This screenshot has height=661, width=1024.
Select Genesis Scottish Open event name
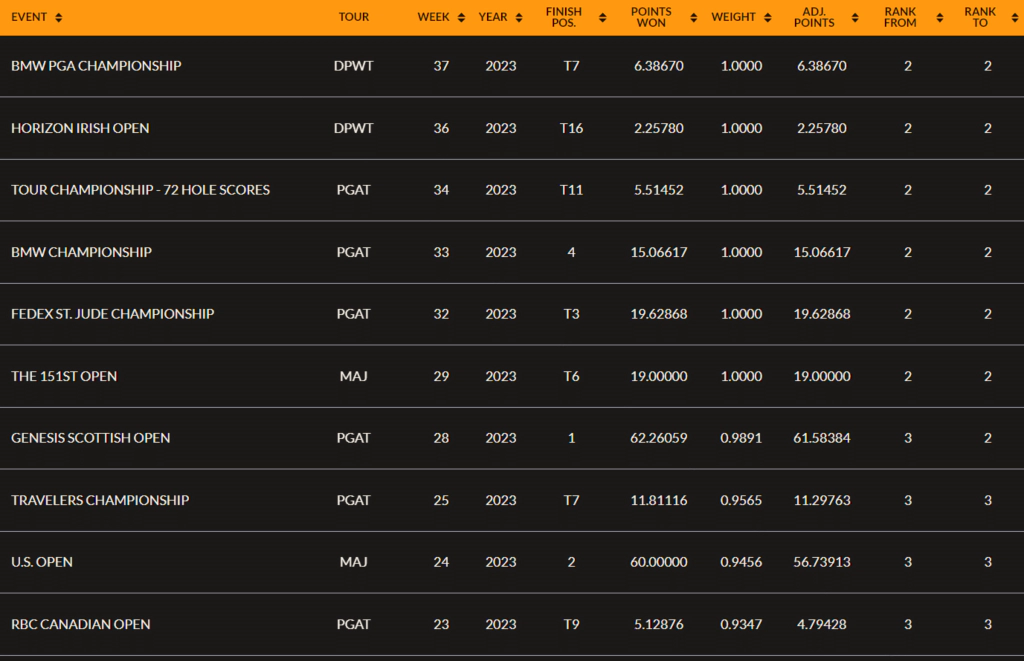coord(90,438)
